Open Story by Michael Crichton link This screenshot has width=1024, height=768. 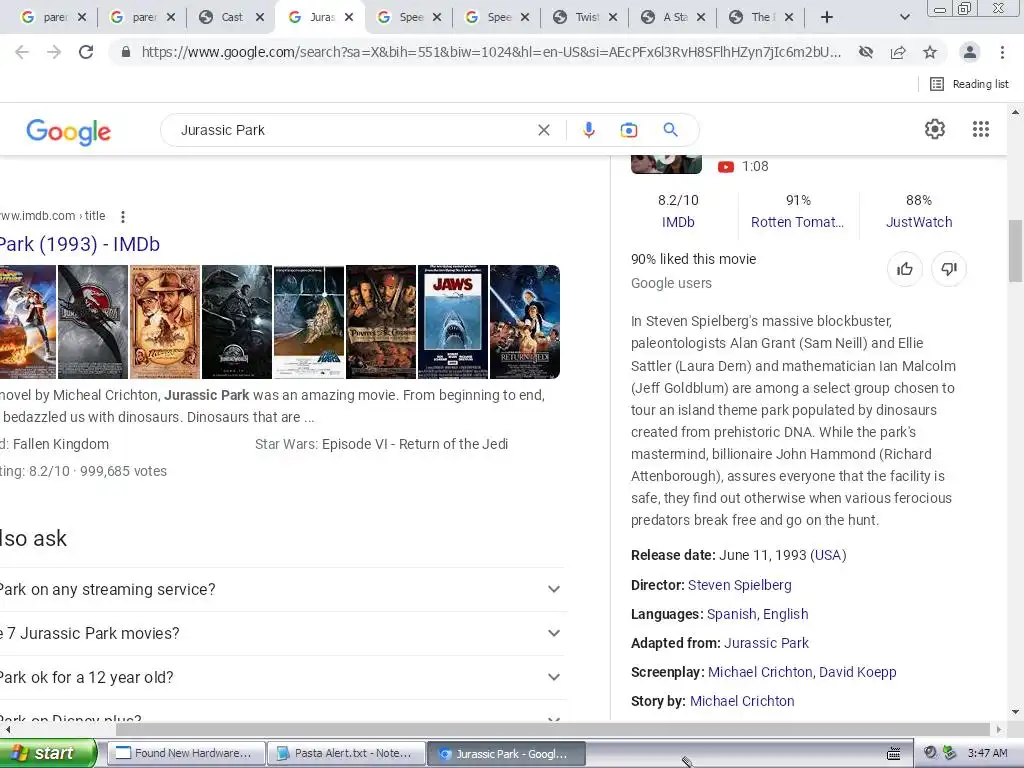(x=742, y=701)
